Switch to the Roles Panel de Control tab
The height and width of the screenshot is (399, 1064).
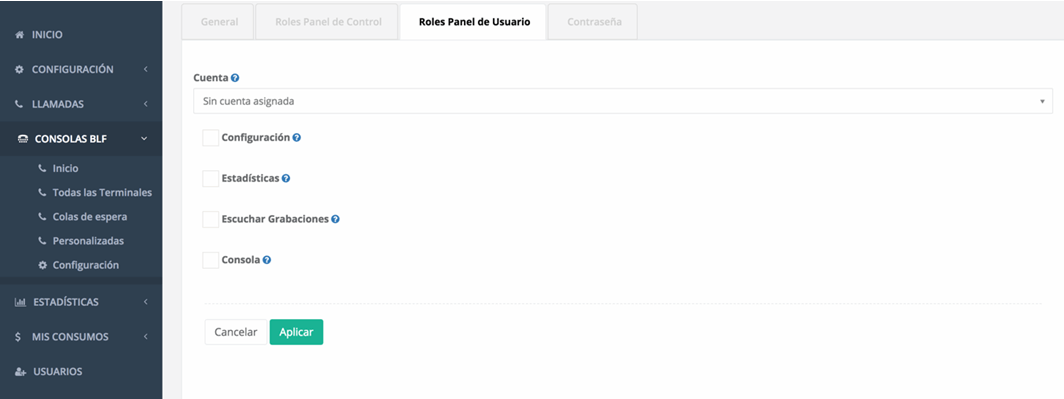[x=328, y=22]
